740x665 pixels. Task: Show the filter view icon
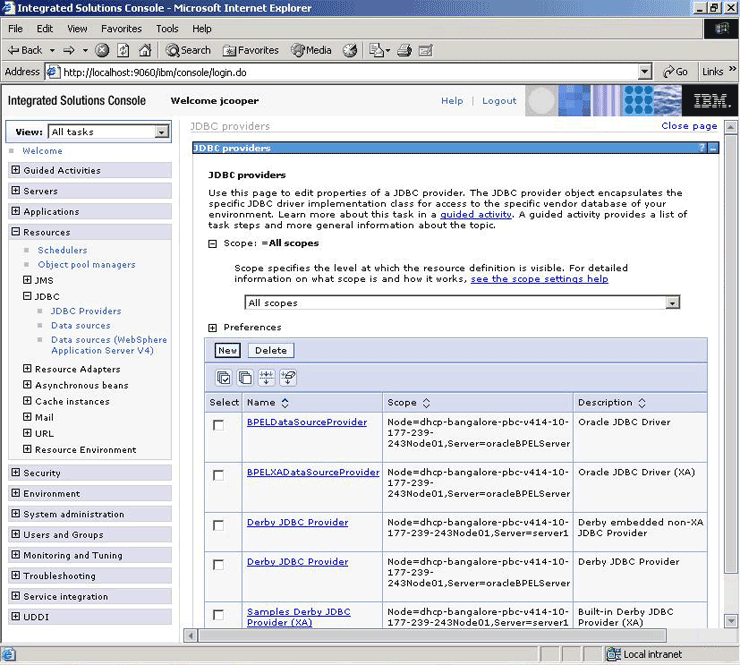267,378
